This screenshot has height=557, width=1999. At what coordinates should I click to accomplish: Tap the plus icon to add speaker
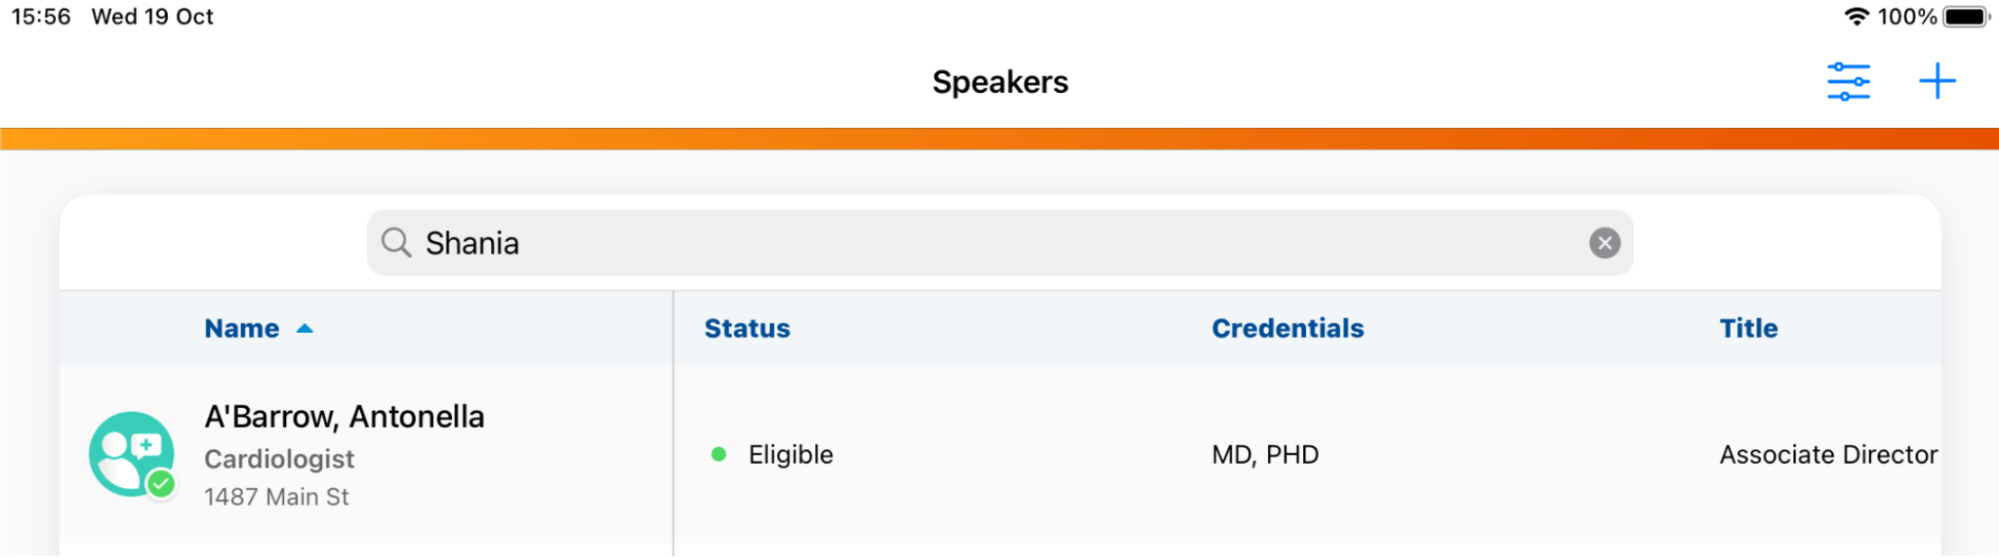[x=1937, y=82]
